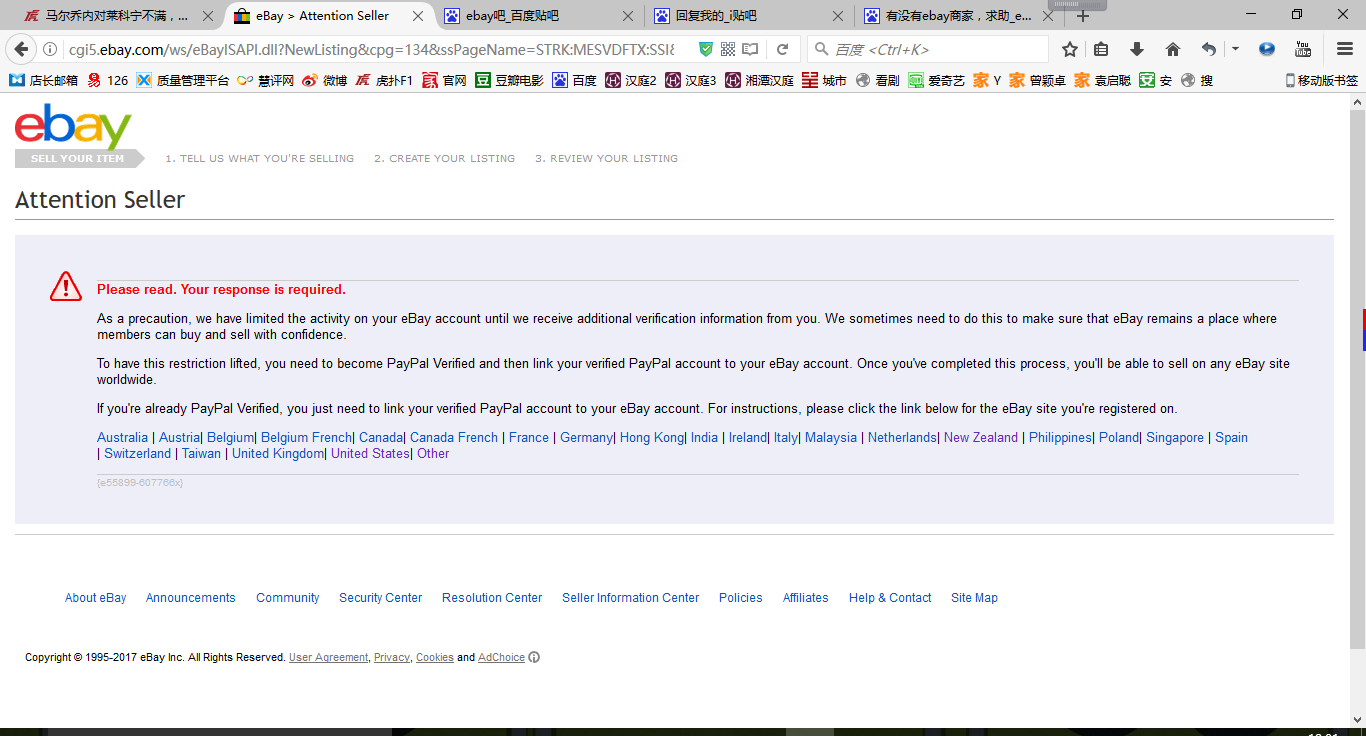The image size is (1366, 736).
Task: Open the 湘潭汉庭 bookmark
Action: click(x=760, y=80)
